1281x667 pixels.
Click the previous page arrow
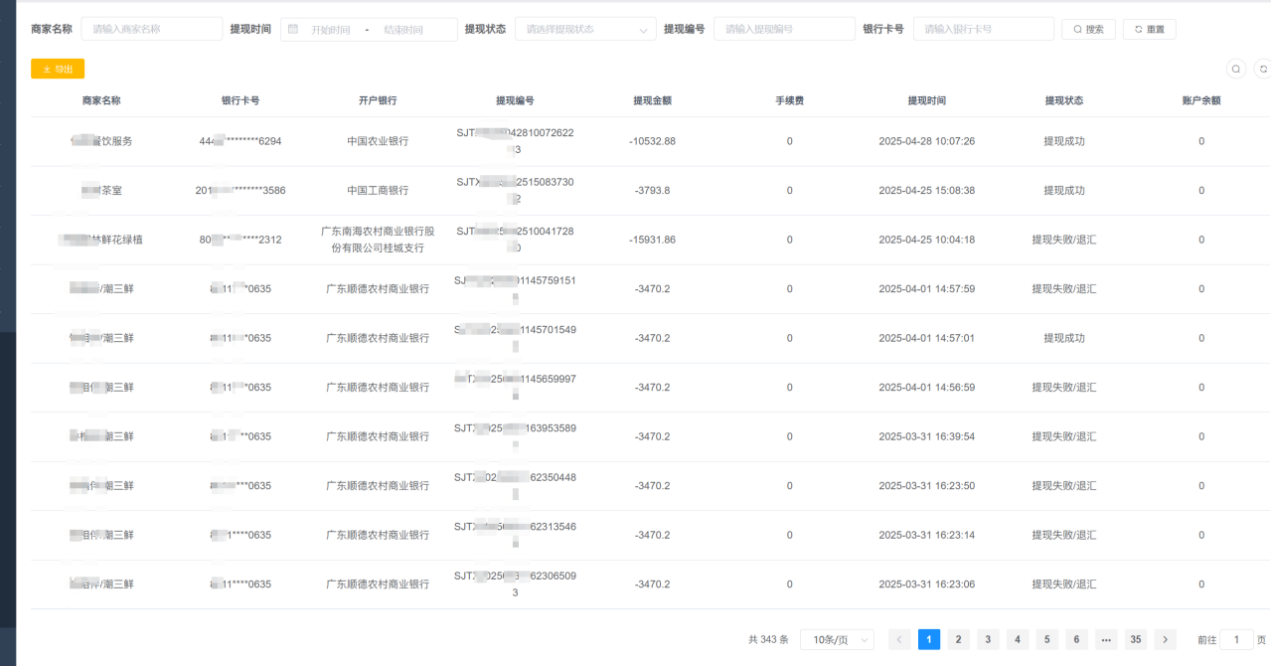coord(899,640)
